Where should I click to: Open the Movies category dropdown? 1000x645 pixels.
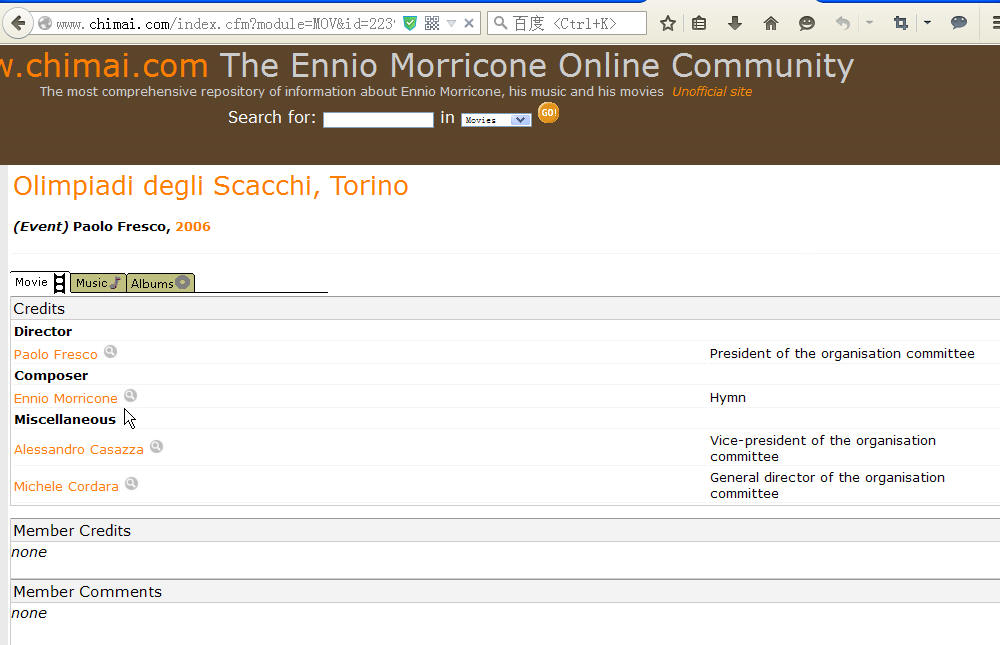coord(496,120)
